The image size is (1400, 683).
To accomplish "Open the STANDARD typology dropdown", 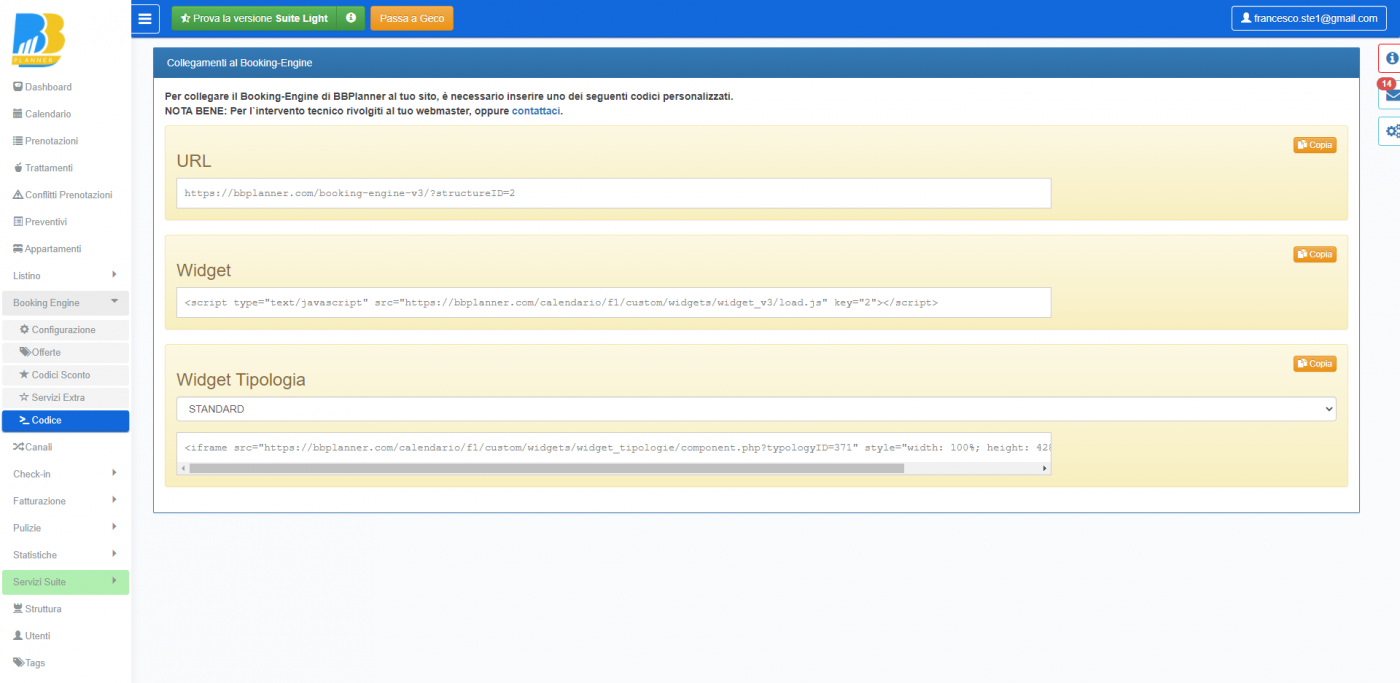I will click(x=756, y=409).
